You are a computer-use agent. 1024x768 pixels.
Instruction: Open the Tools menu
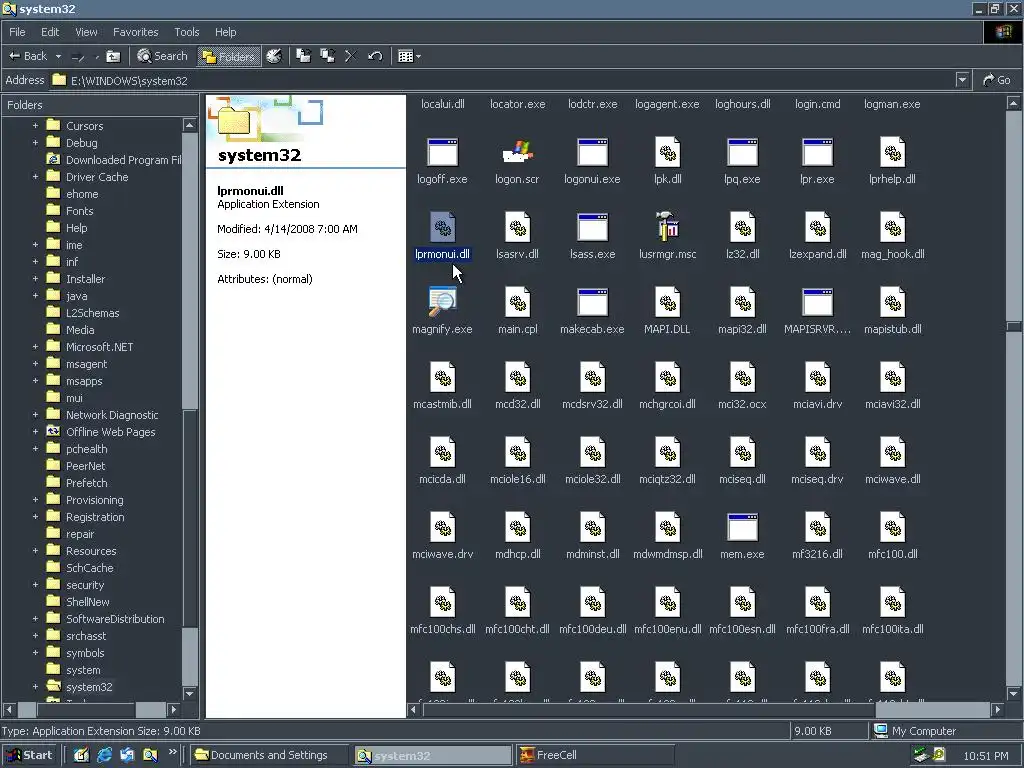(187, 32)
